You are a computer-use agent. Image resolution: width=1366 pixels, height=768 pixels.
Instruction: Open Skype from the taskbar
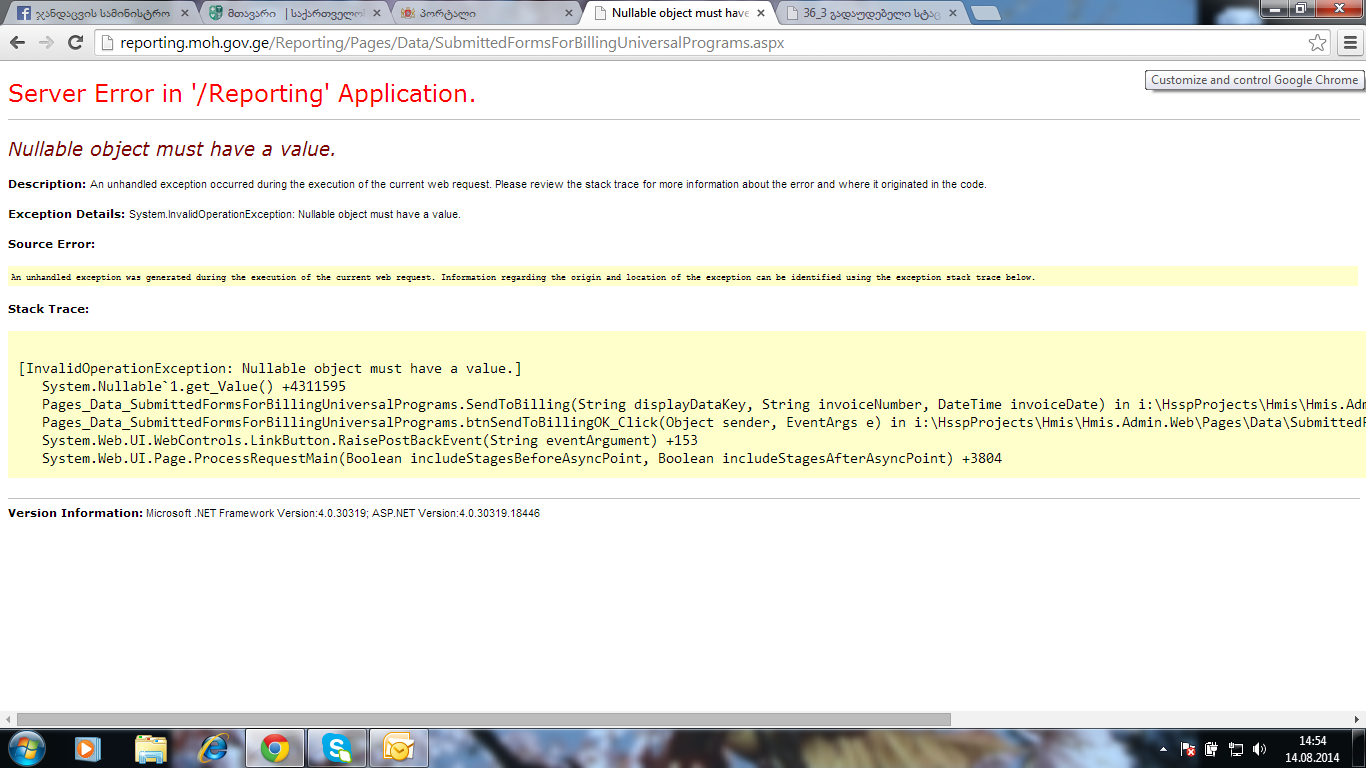click(x=337, y=748)
